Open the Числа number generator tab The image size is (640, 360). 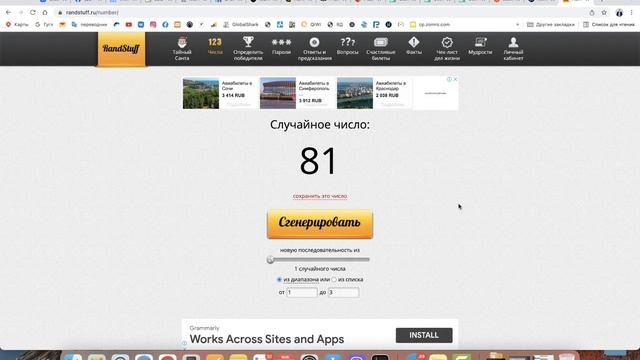click(215, 46)
